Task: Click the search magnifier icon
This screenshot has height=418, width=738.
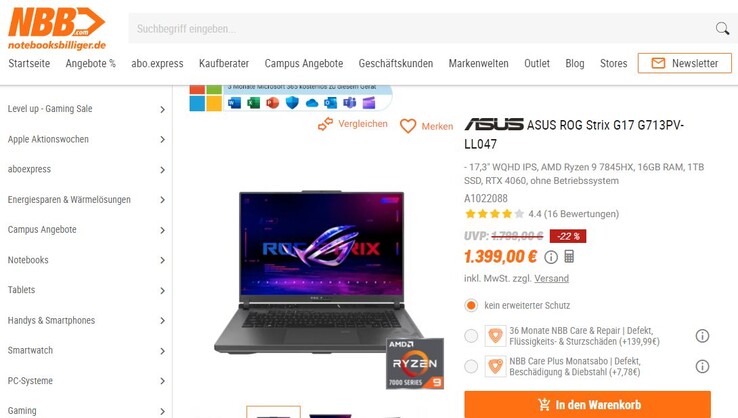Action: (722, 29)
